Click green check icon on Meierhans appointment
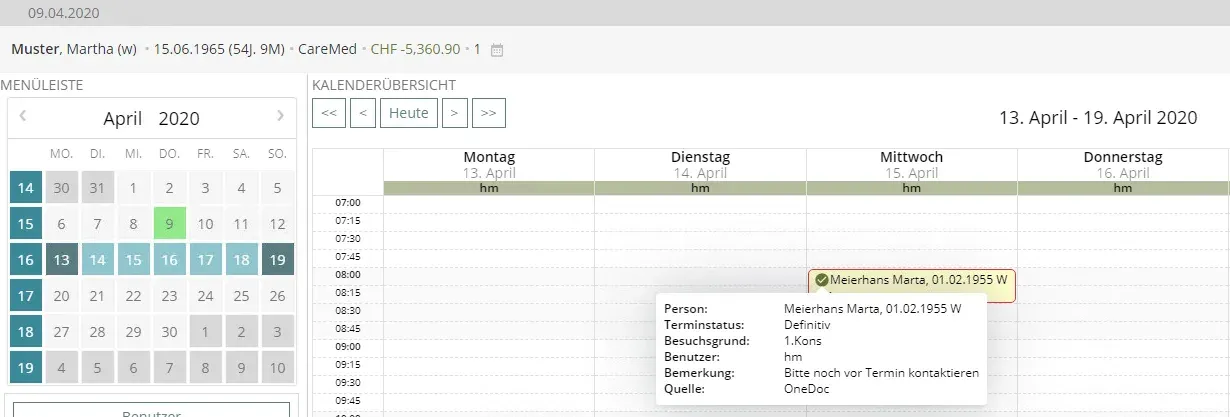The image size is (1230, 417). coord(821,280)
